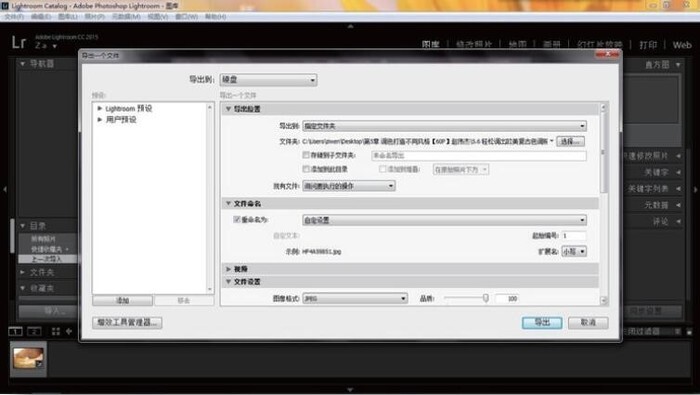
Task: Expand the 快速修改照片 panel arrow
Action: [x=678, y=156]
